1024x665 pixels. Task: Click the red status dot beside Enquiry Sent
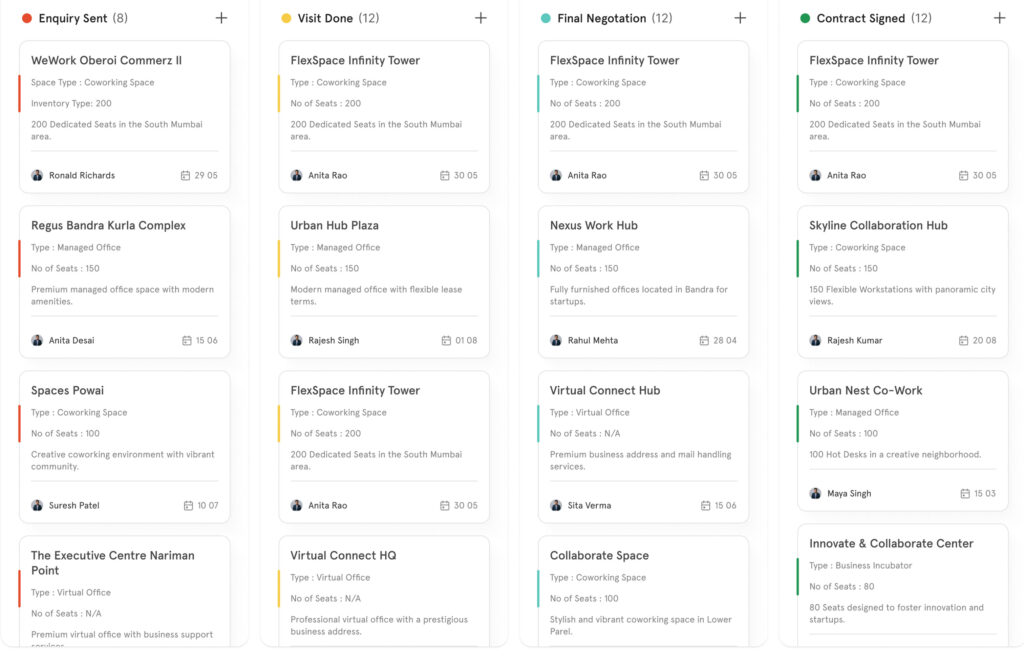[27, 19]
